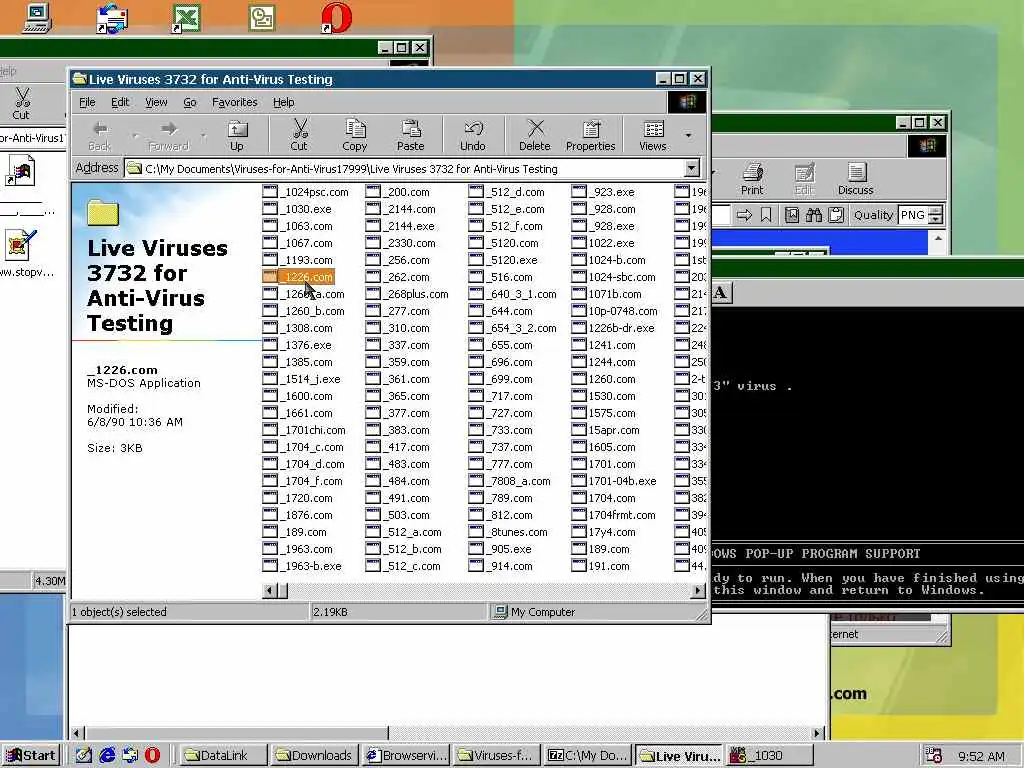Click the Delete toolbar icon

(535, 135)
